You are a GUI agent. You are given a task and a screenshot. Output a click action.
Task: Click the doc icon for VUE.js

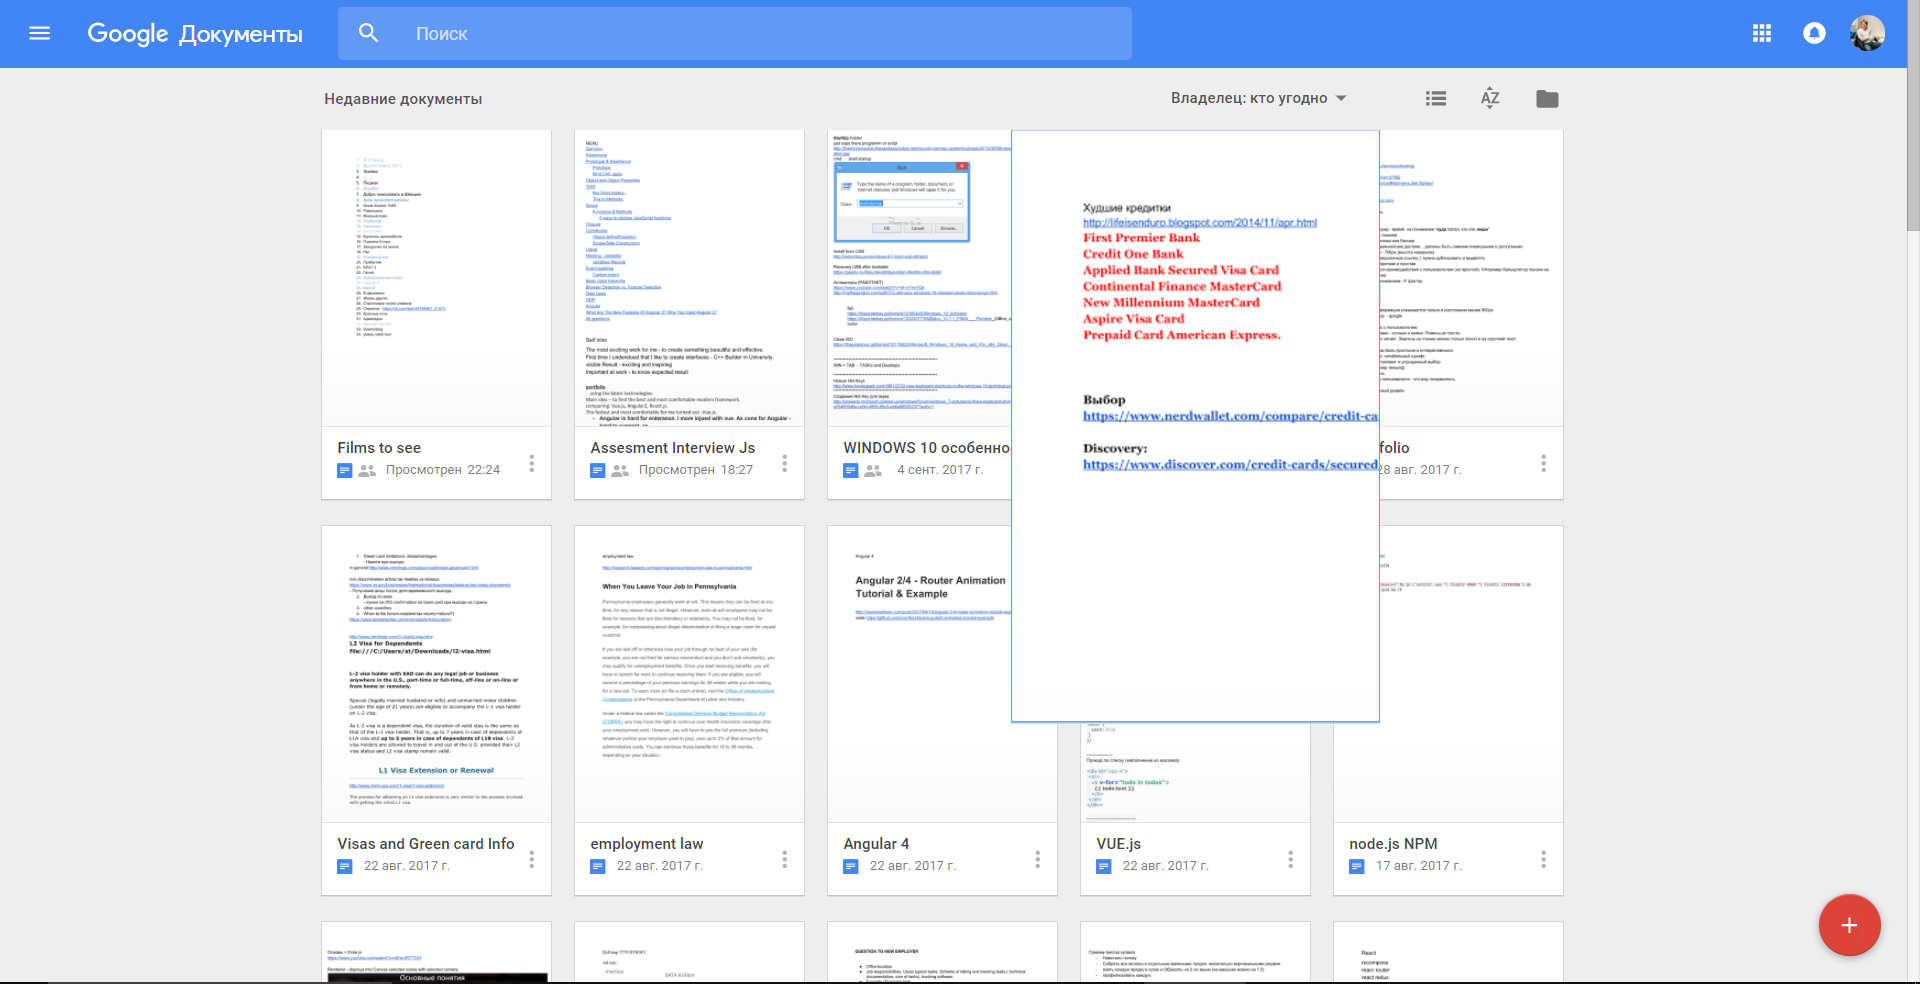pos(1104,866)
